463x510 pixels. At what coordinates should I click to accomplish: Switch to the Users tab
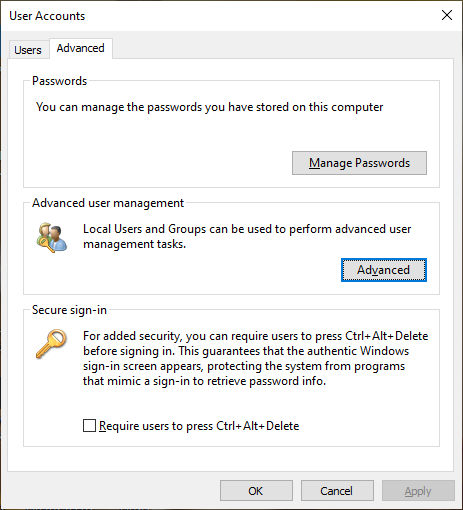pos(28,50)
